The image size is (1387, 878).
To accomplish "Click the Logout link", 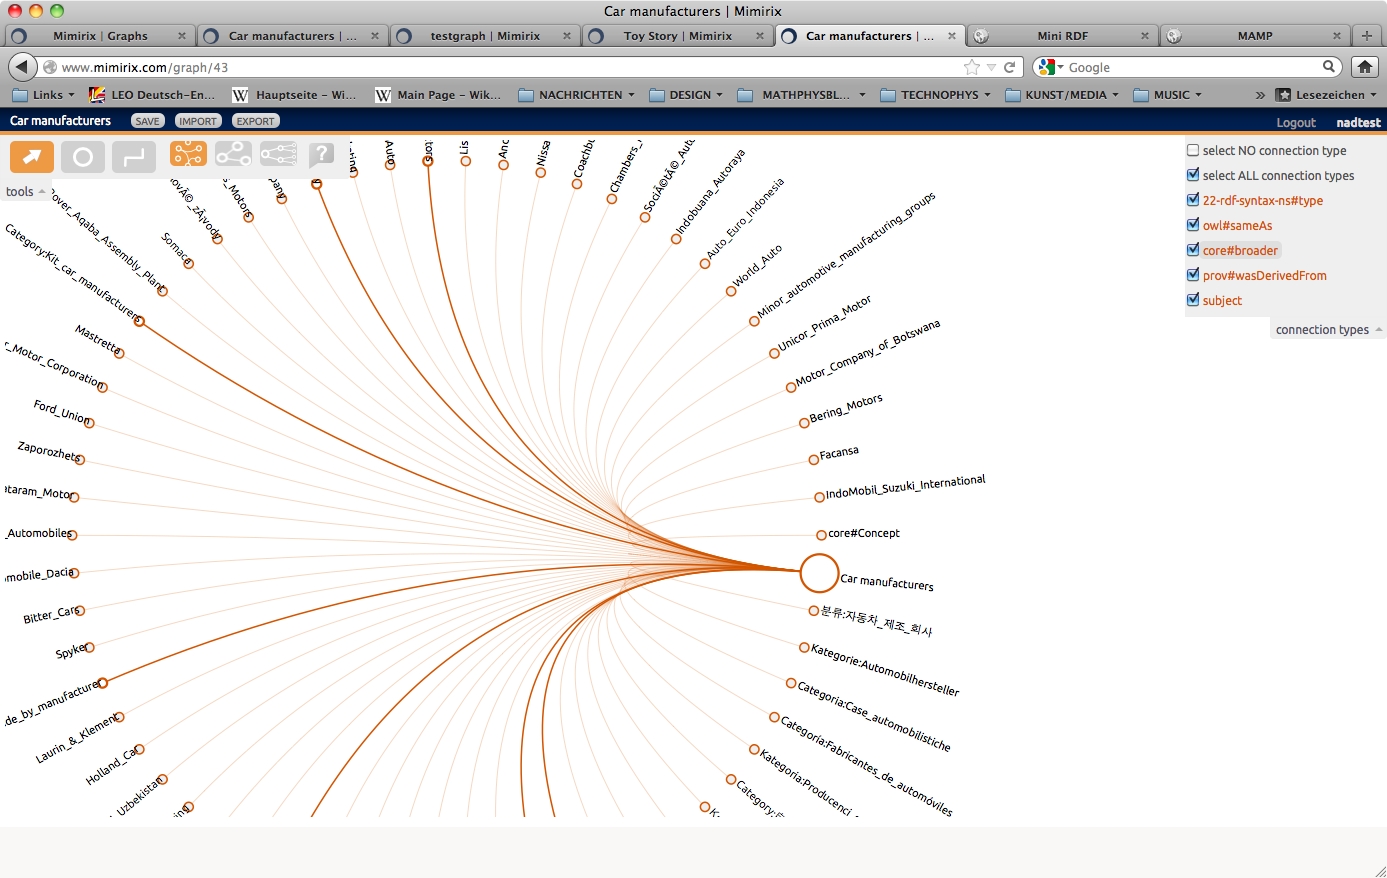I will pyautogui.click(x=1295, y=122).
